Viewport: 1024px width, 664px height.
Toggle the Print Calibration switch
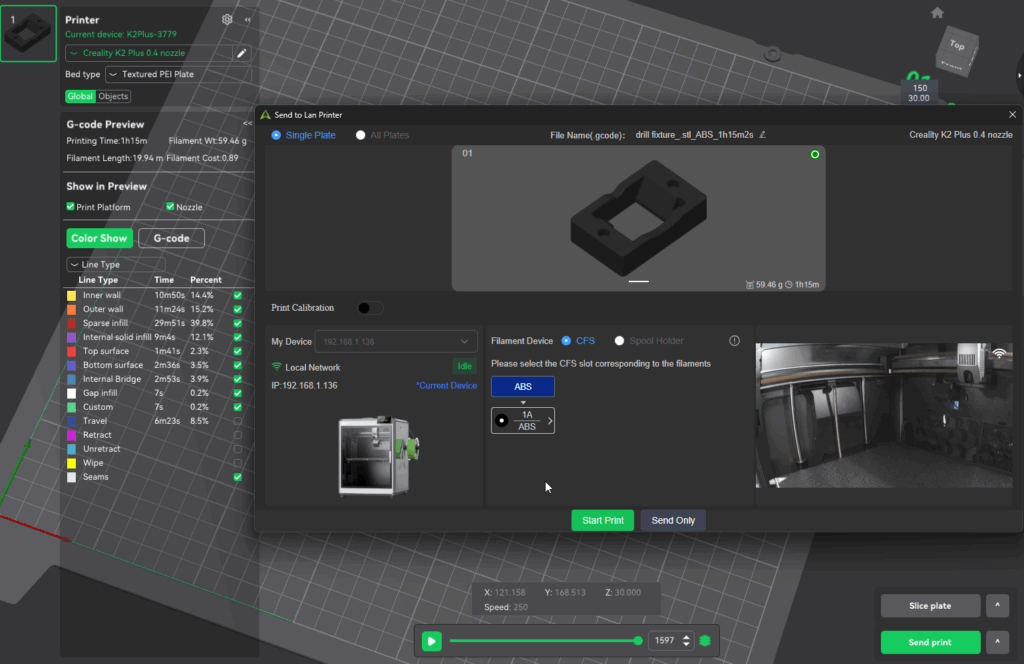(x=369, y=308)
